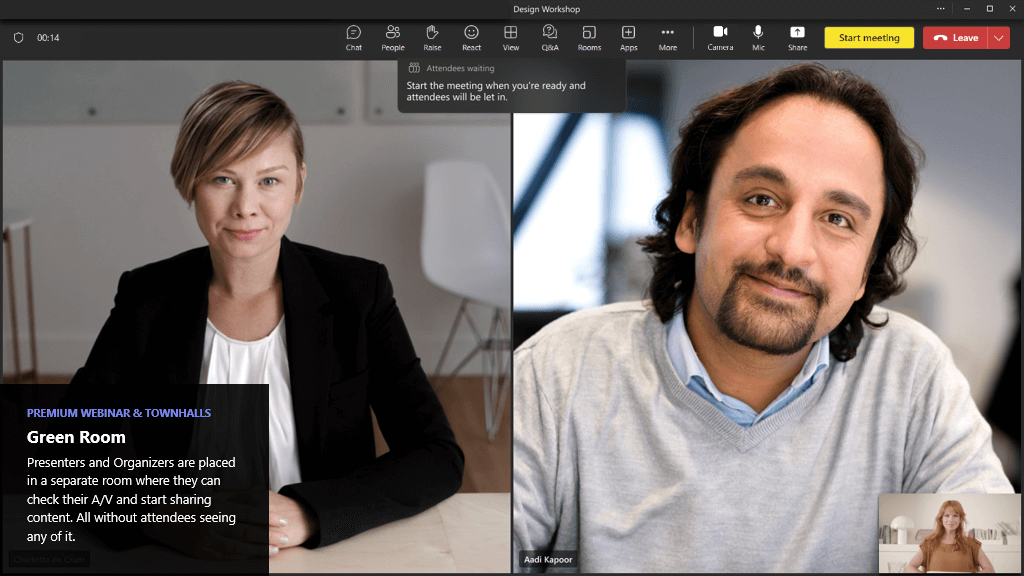Expand the More options menu
This screenshot has width=1024, height=576.
(667, 37)
